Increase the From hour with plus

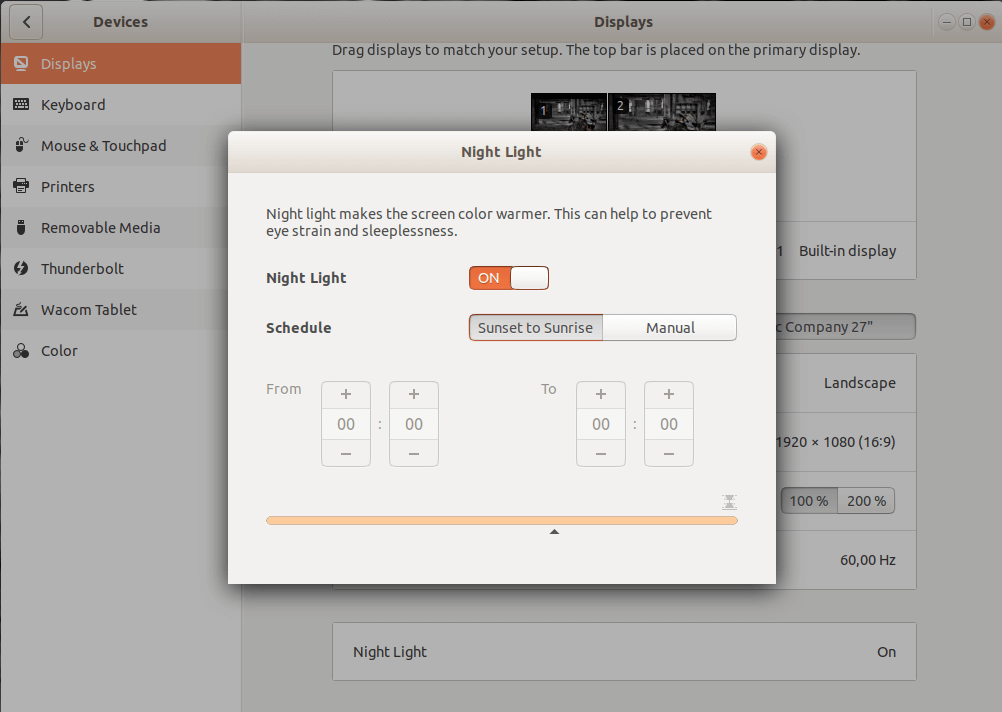[346, 394]
